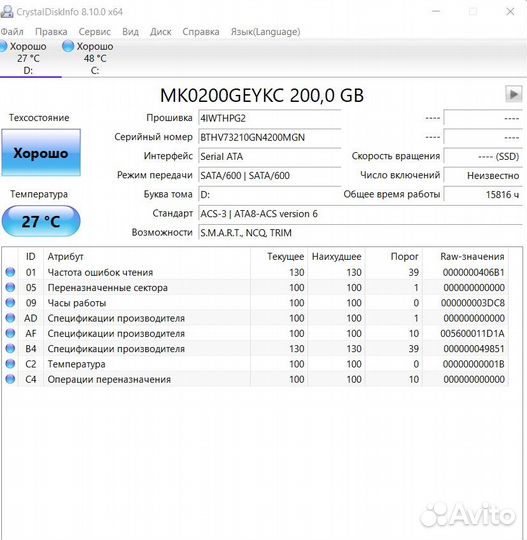Click the status orb for attribute AD
Image resolution: width=527 pixels, height=540 pixels.
[10, 318]
